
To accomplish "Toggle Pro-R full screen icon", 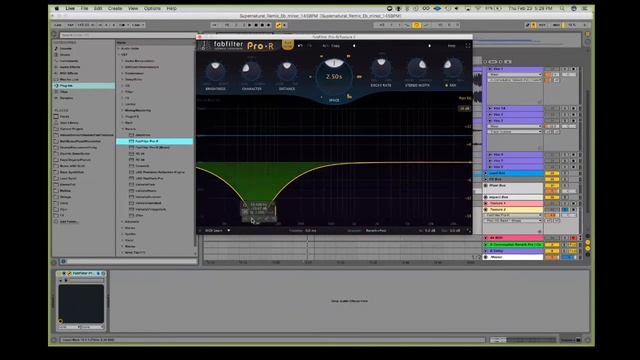I will click(468, 46).
